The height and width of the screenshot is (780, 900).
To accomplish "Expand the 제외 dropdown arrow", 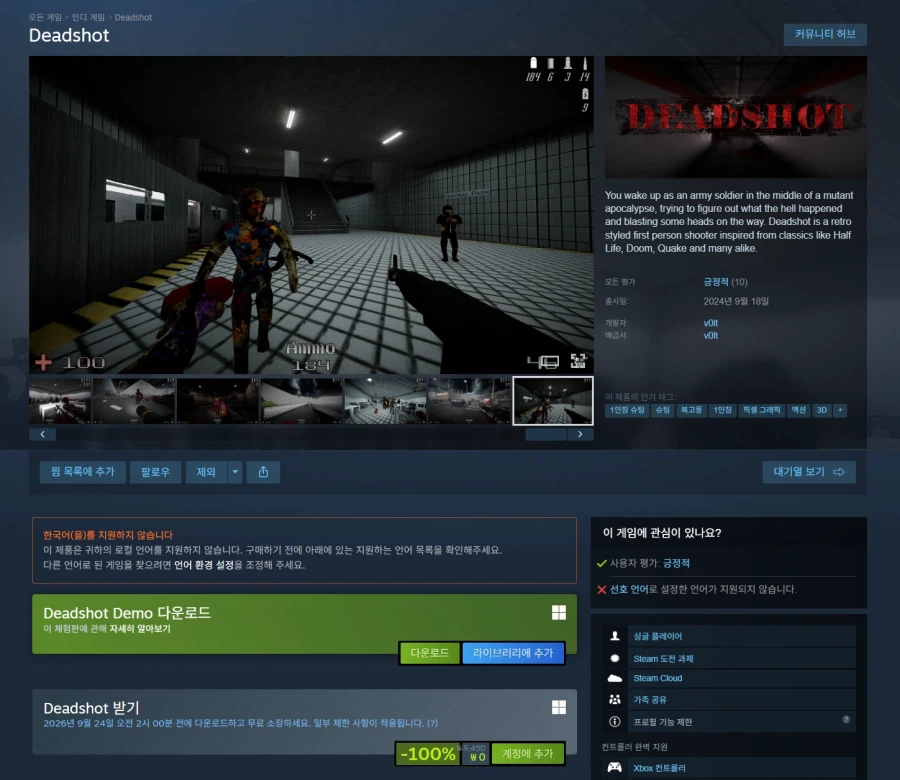I will tap(235, 472).
